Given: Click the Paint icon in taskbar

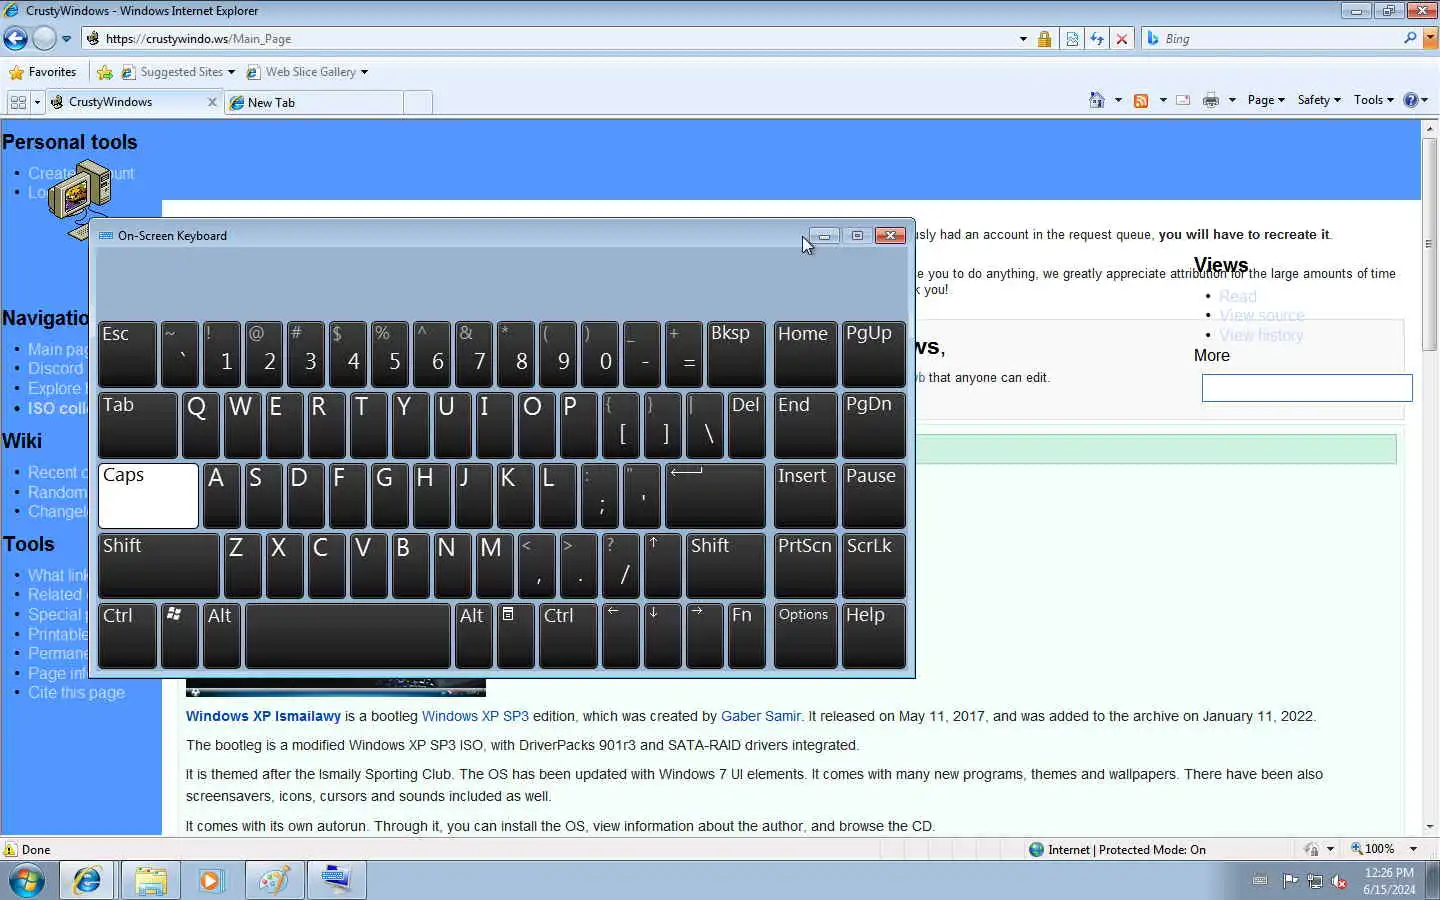Looking at the screenshot, I should point(274,881).
